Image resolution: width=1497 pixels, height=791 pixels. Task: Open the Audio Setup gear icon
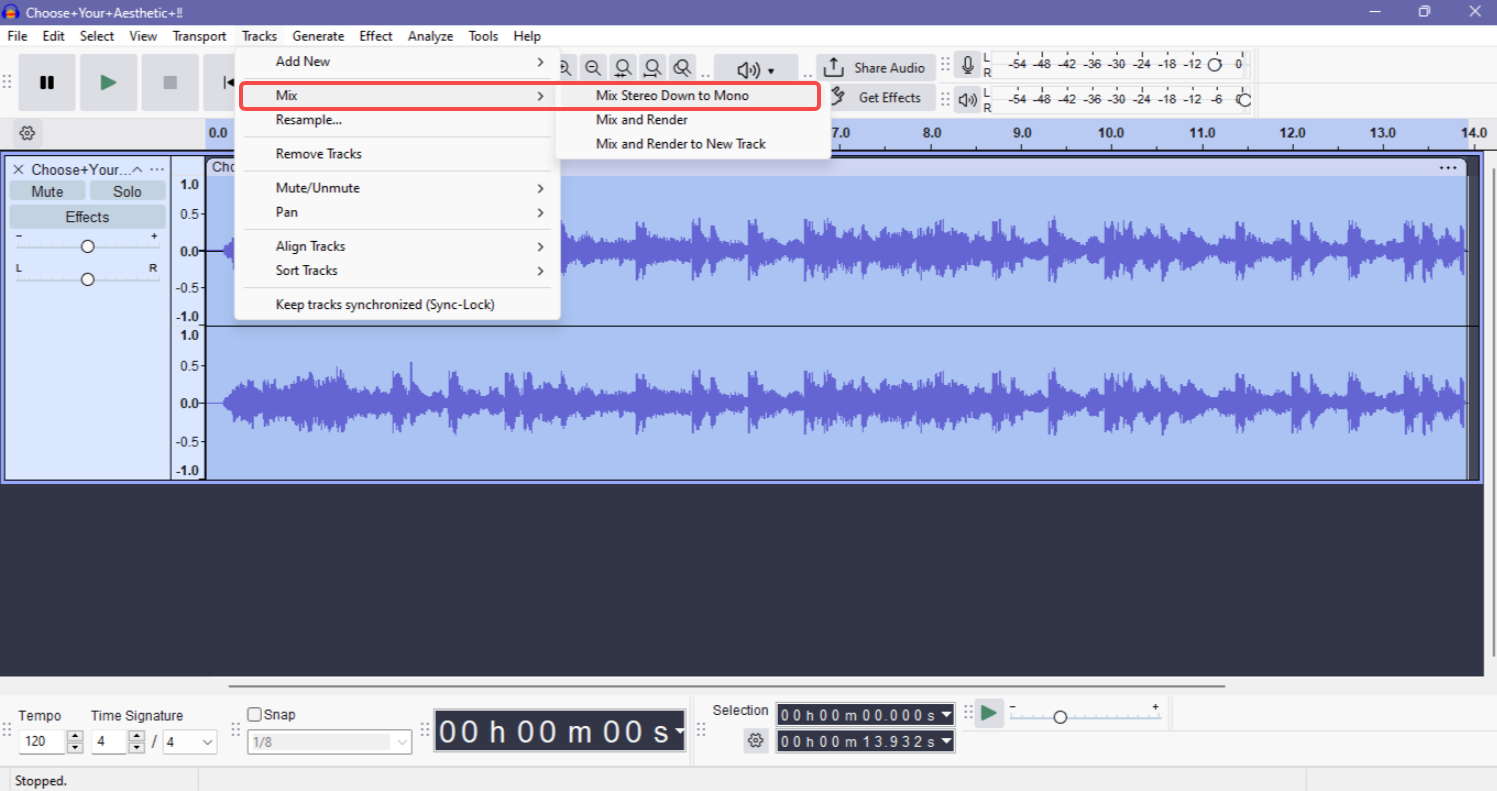(26, 132)
